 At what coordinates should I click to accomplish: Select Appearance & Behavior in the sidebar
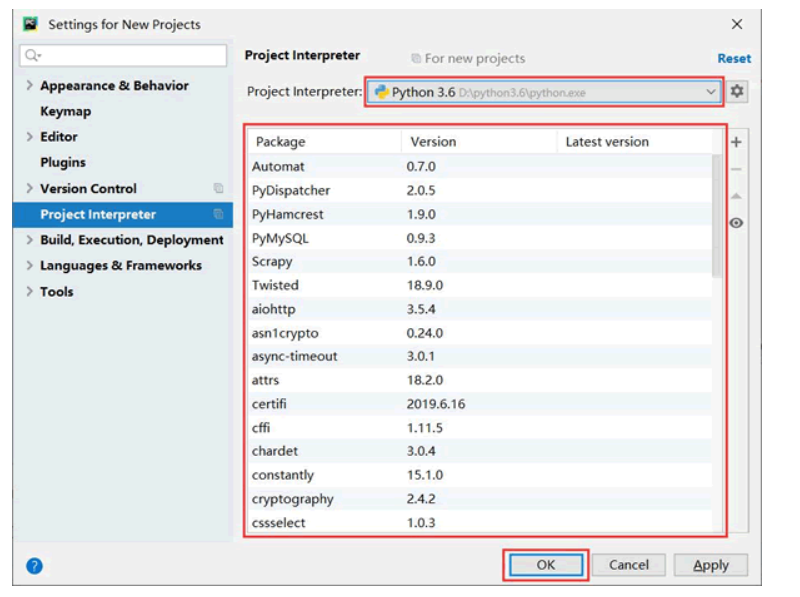(114, 86)
